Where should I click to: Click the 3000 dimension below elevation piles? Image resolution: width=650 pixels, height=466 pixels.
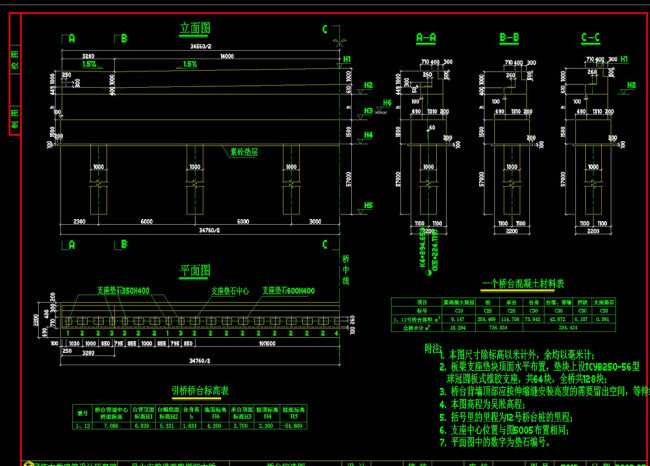tap(315, 221)
